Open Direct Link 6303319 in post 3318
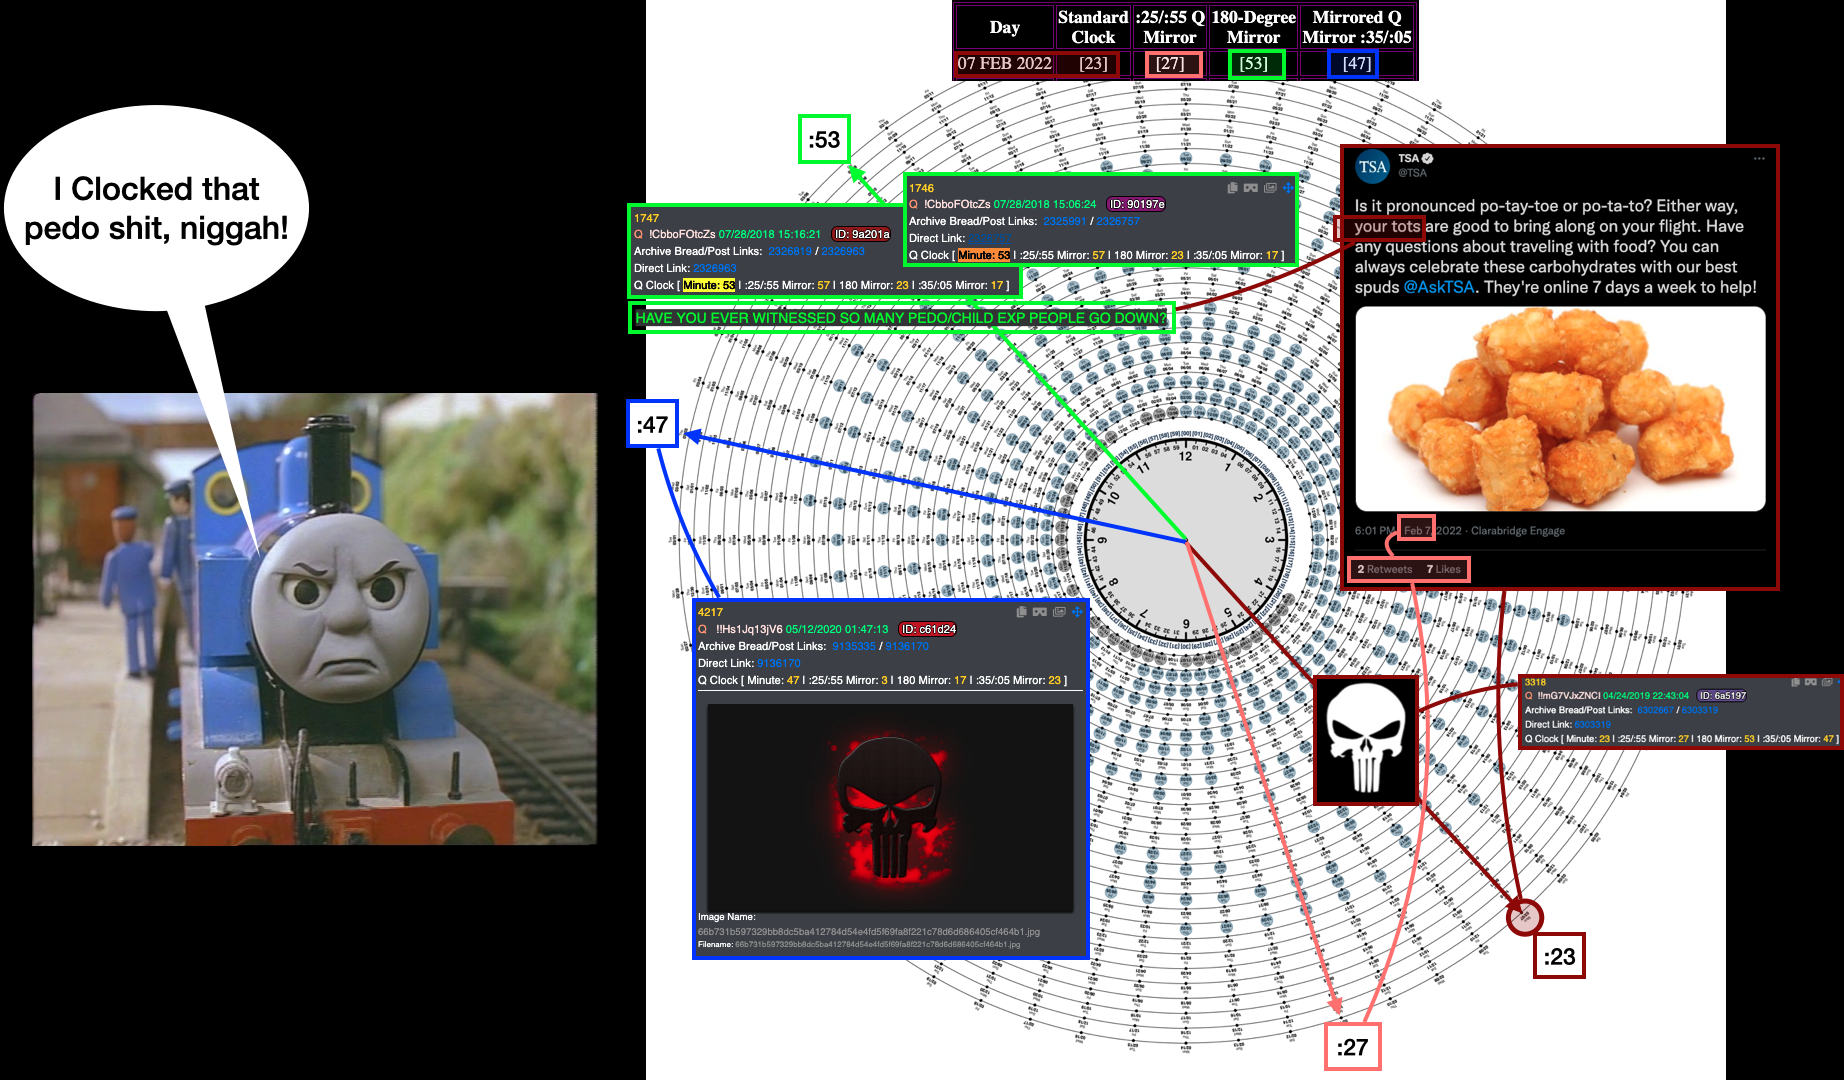 (1593, 724)
